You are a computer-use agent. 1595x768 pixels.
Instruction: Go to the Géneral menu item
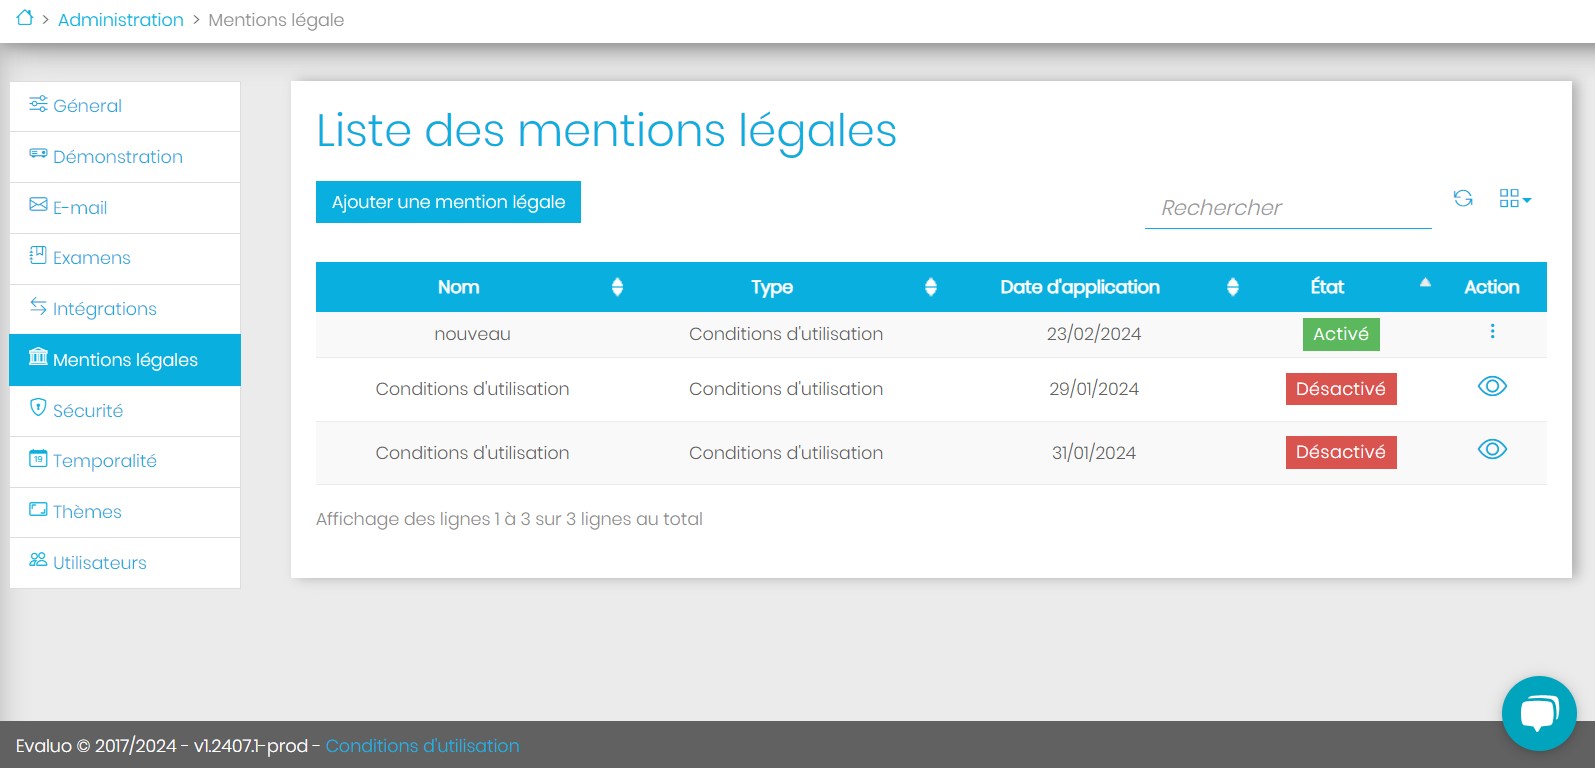(x=87, y=106)
